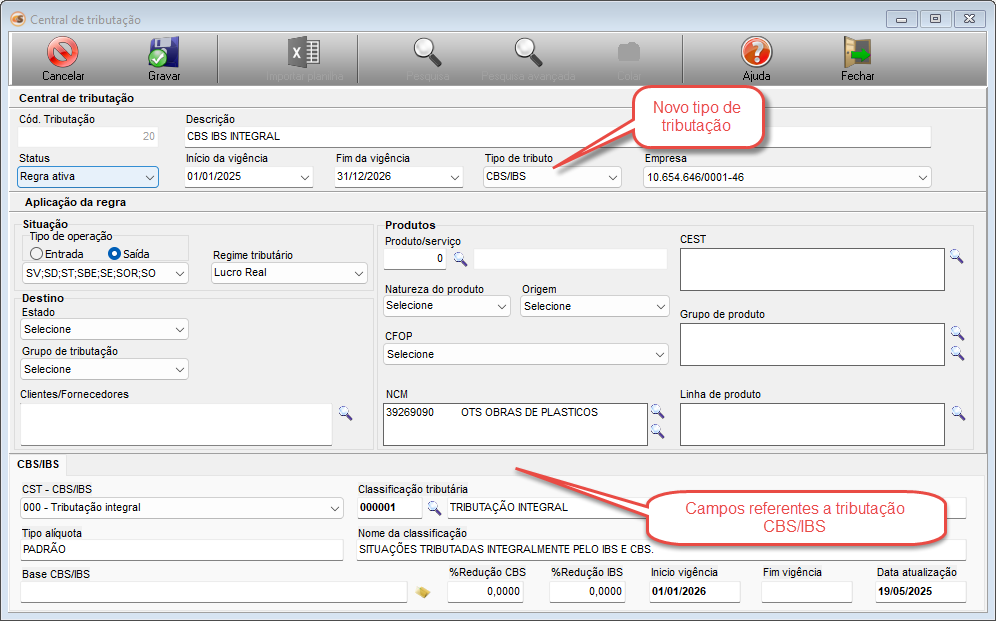Viewport: 996px width, 621px height.
Task: Open the Status dropdown showing Regra ativa
Action: 88,177
